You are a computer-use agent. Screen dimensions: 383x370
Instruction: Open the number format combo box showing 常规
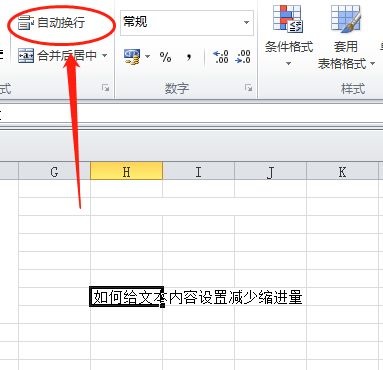[187, 23]
